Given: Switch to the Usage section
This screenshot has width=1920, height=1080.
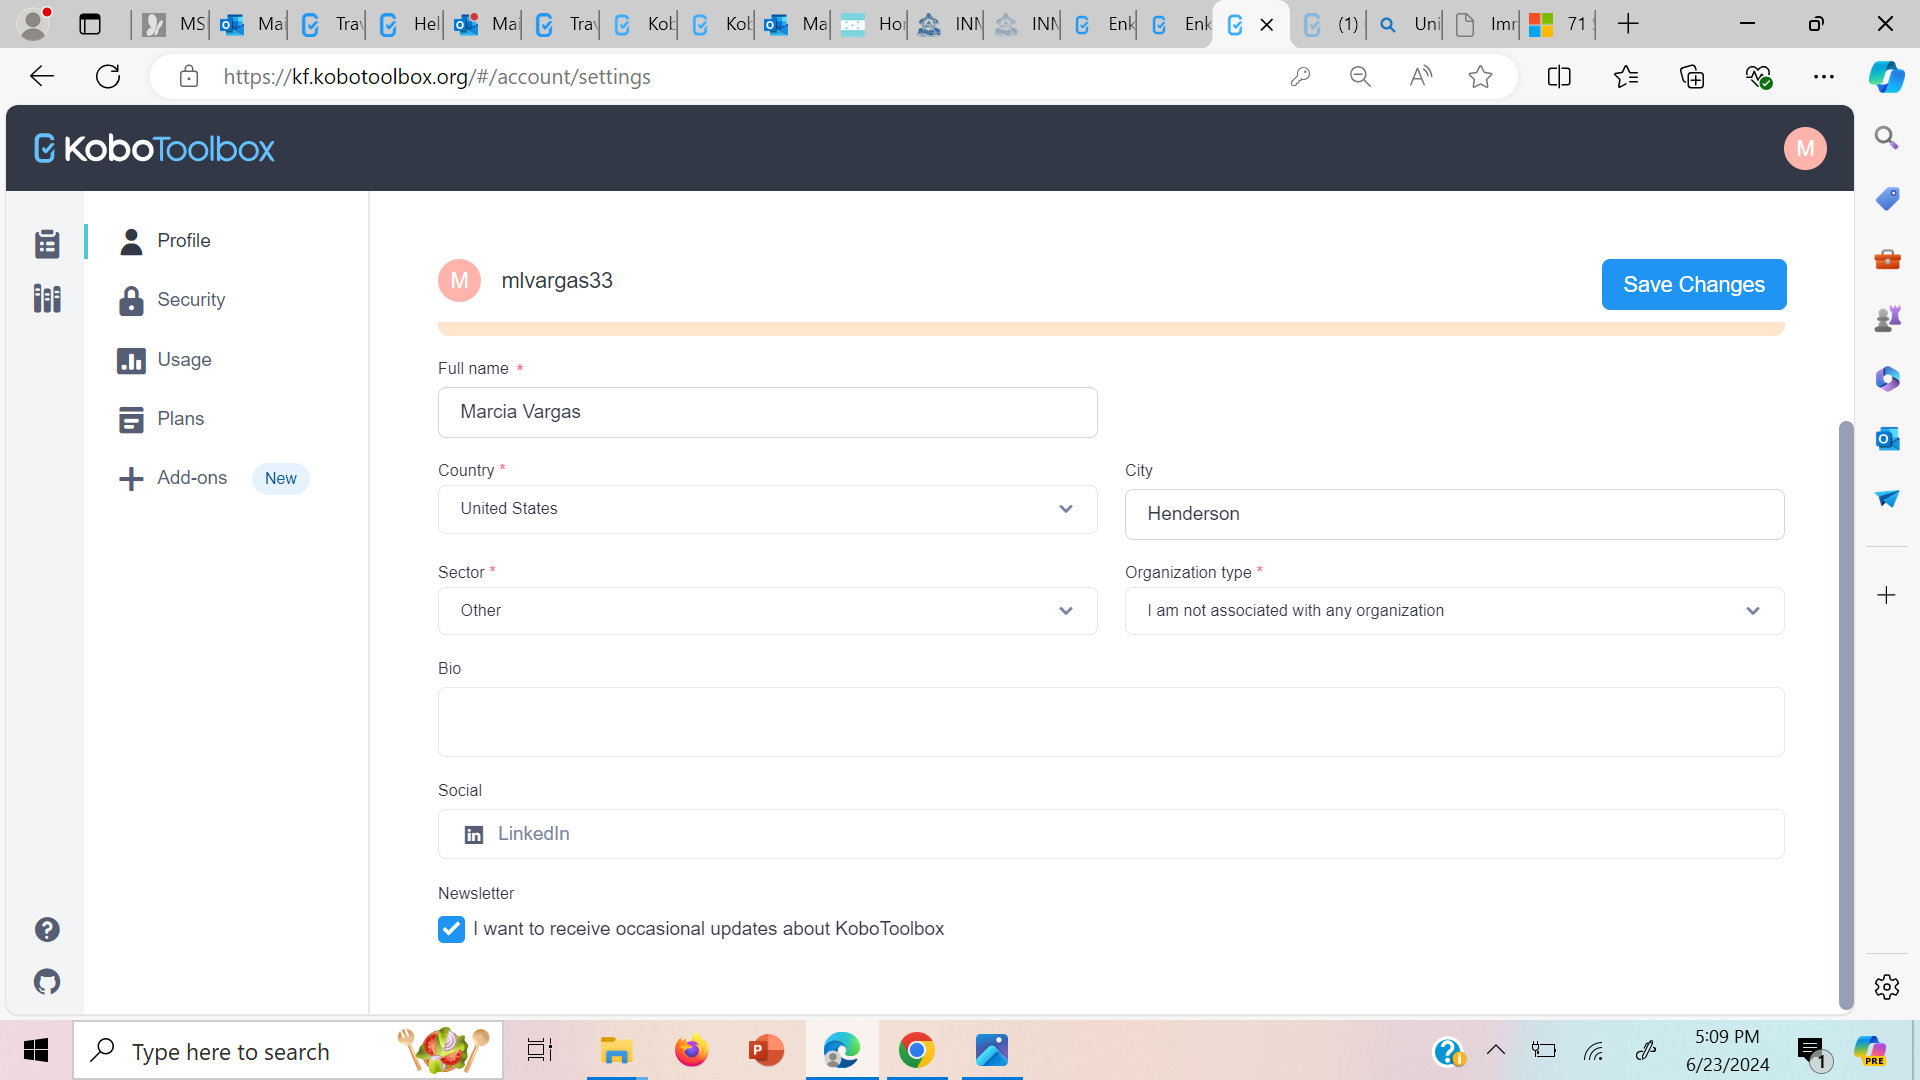Looking at the screenshot, I should pos(184,360).
